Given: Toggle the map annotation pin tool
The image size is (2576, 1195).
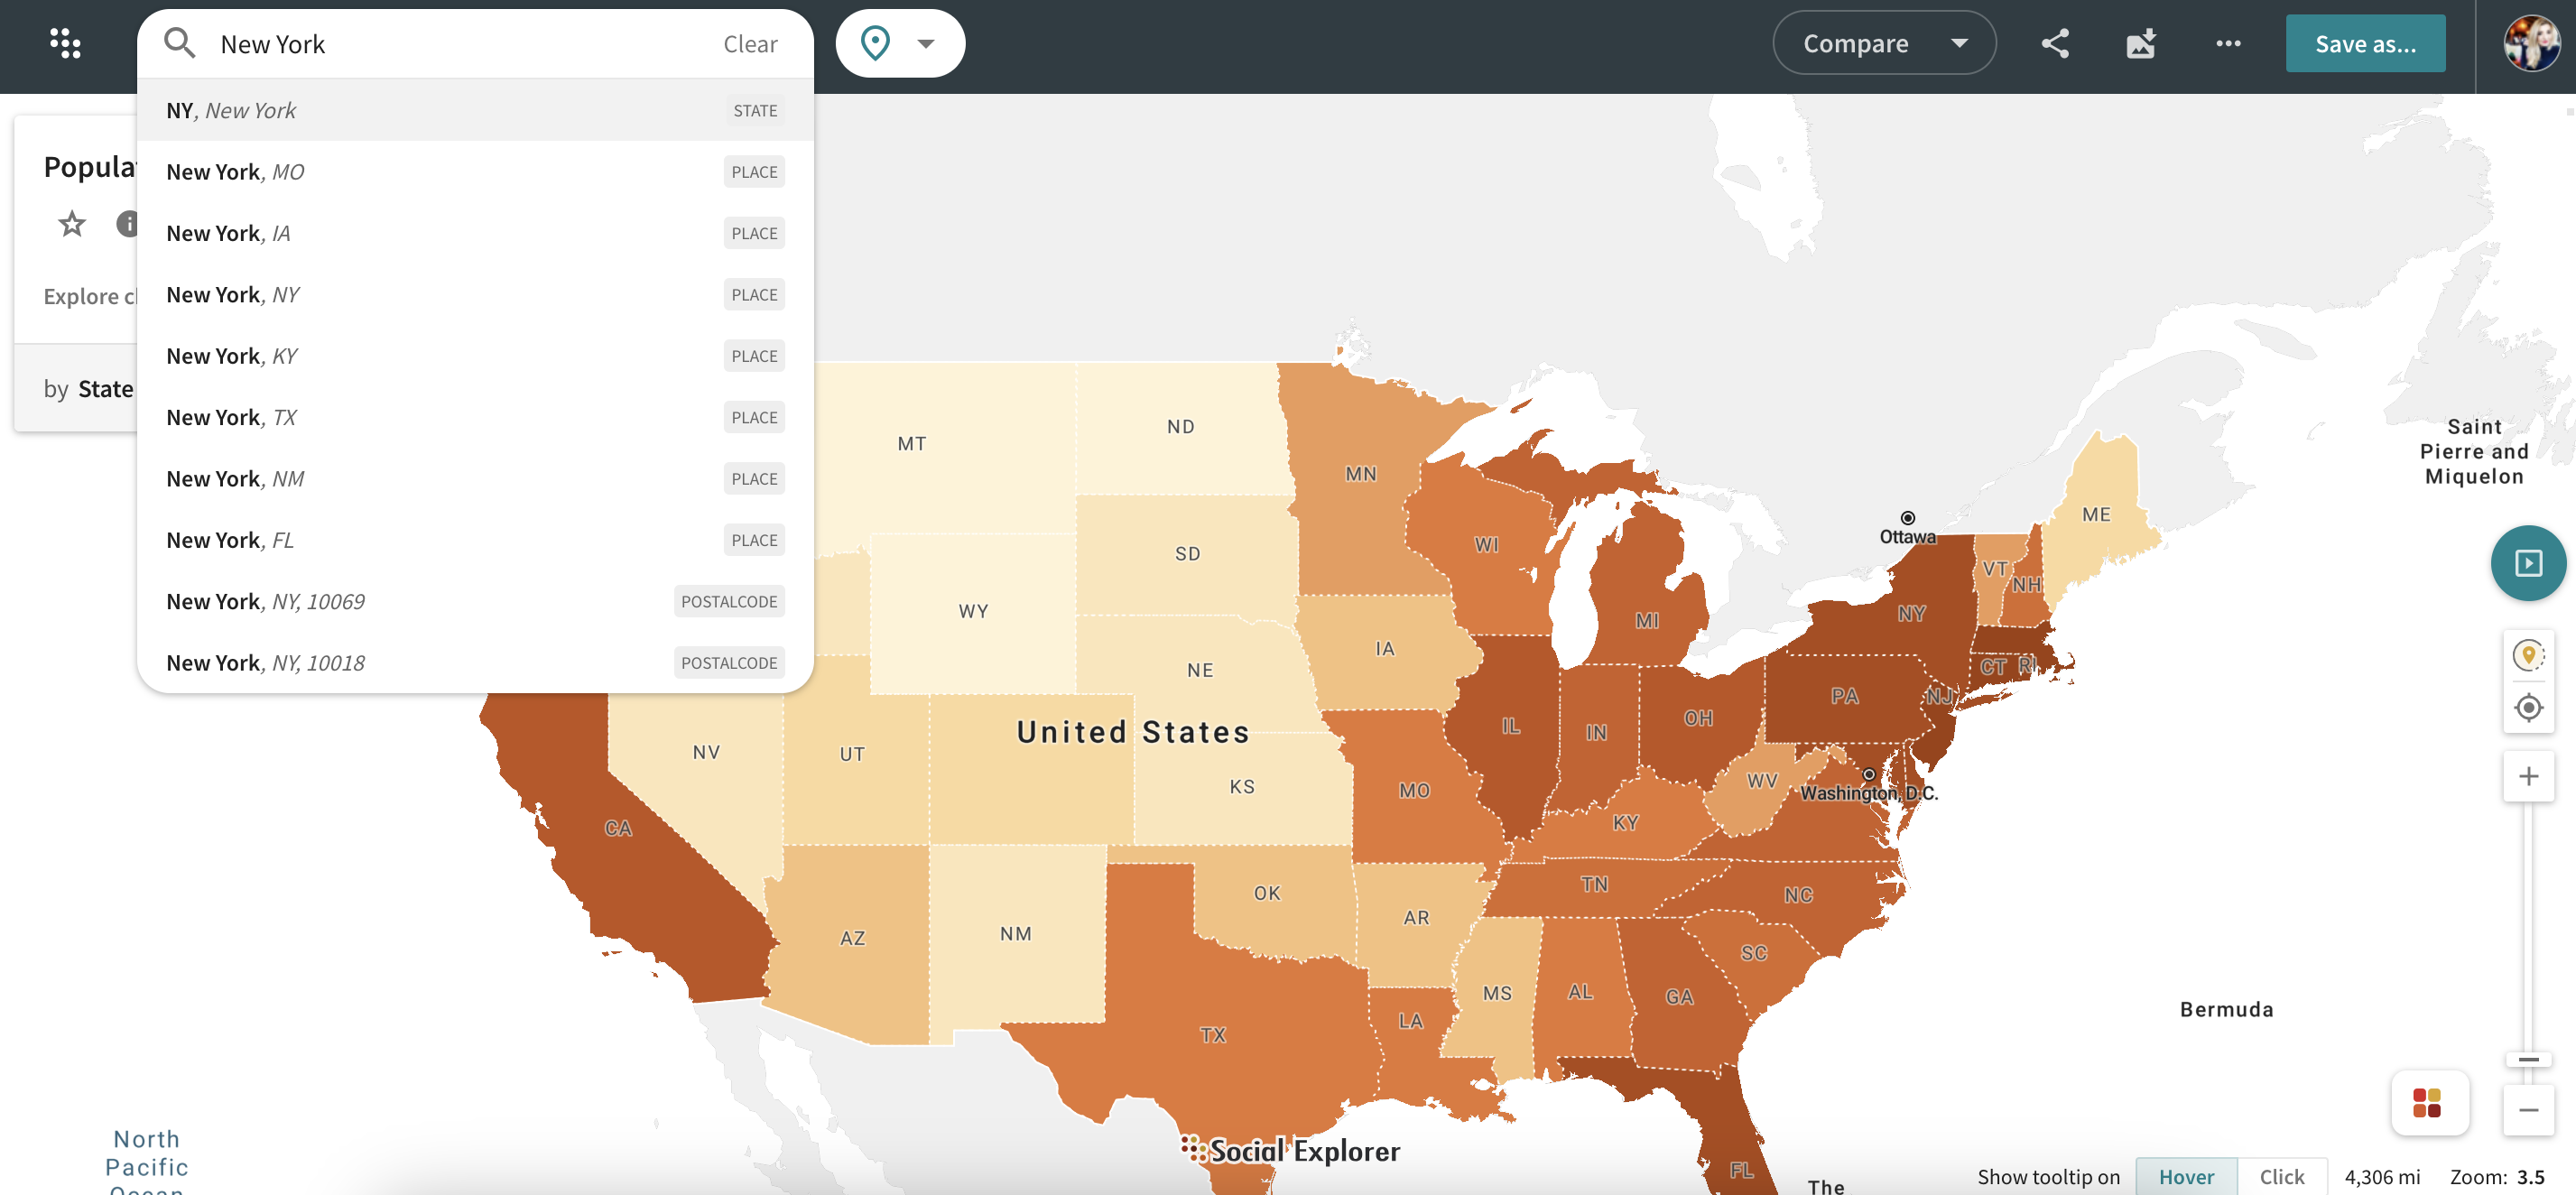Looking at the screenshot, I should (2527, 655).
